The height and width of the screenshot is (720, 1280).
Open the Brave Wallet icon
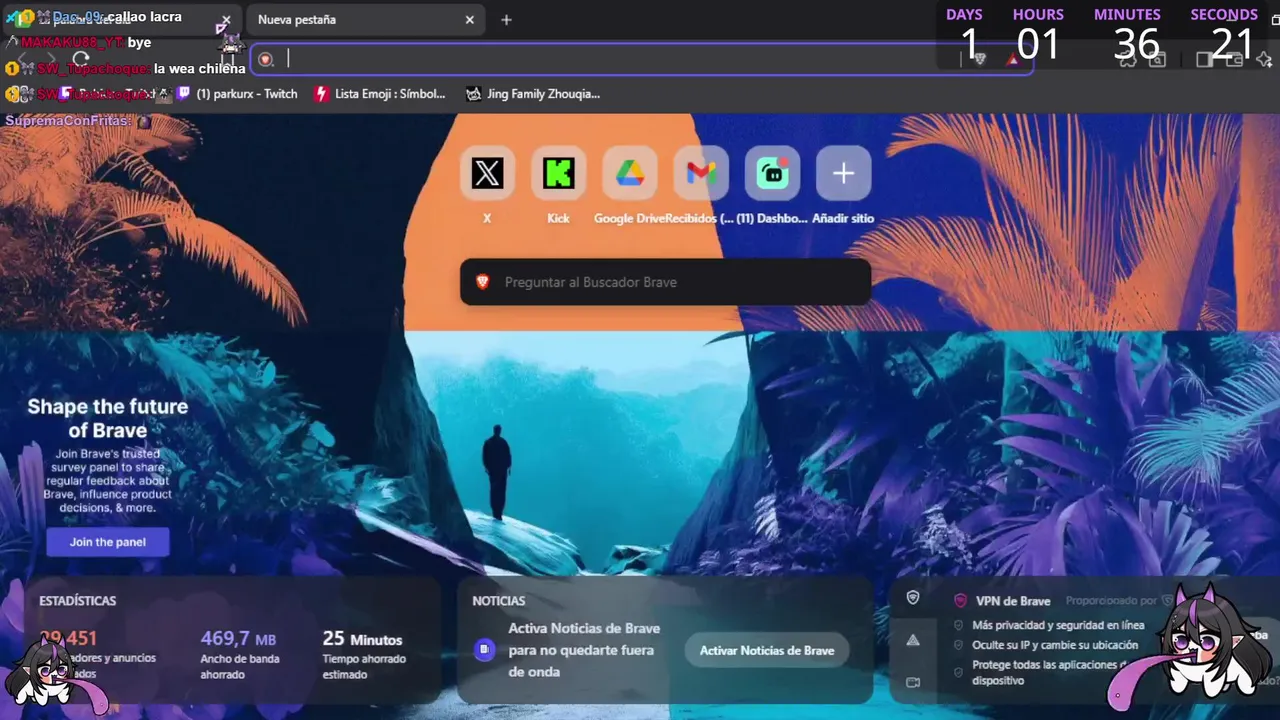(1235, 59)
